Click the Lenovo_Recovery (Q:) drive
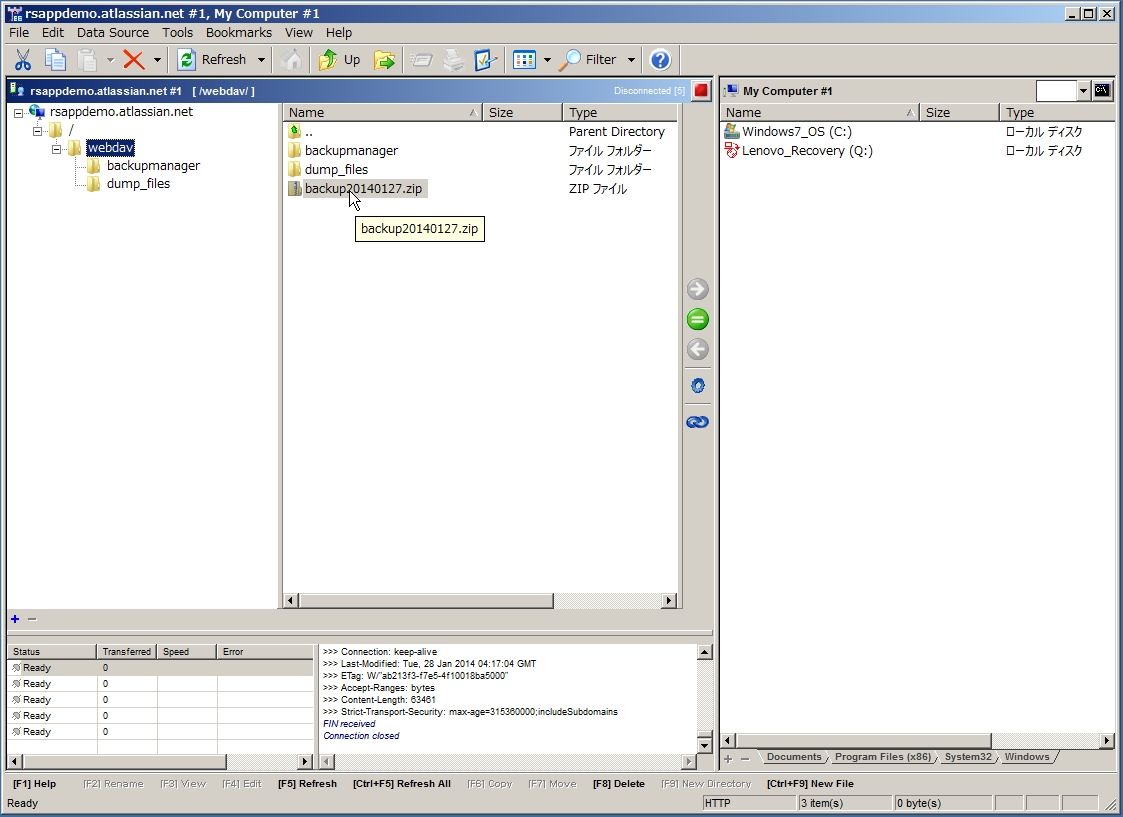This screenshot has width=1123, height=817. pyautogui.click(x=807, y=151)
